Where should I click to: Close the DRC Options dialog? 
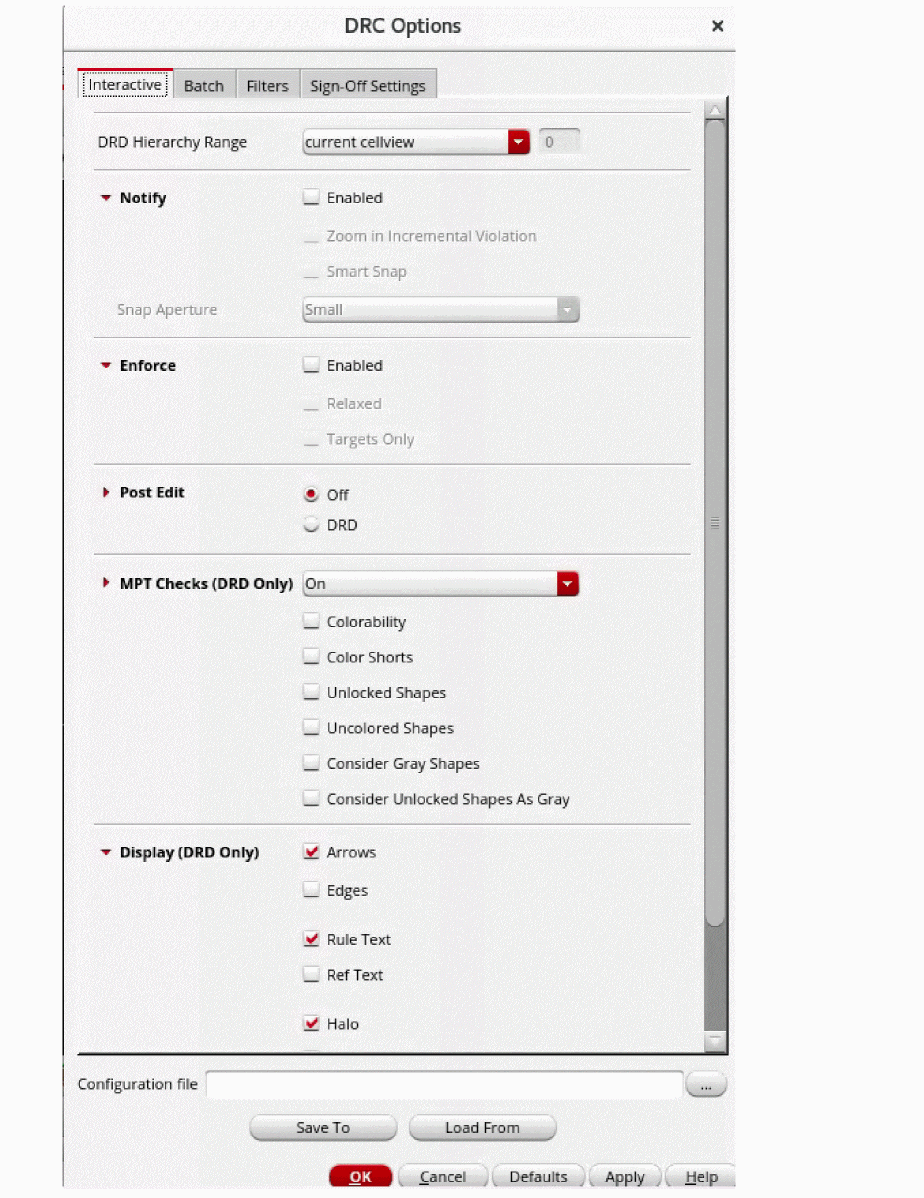point(717,26)
